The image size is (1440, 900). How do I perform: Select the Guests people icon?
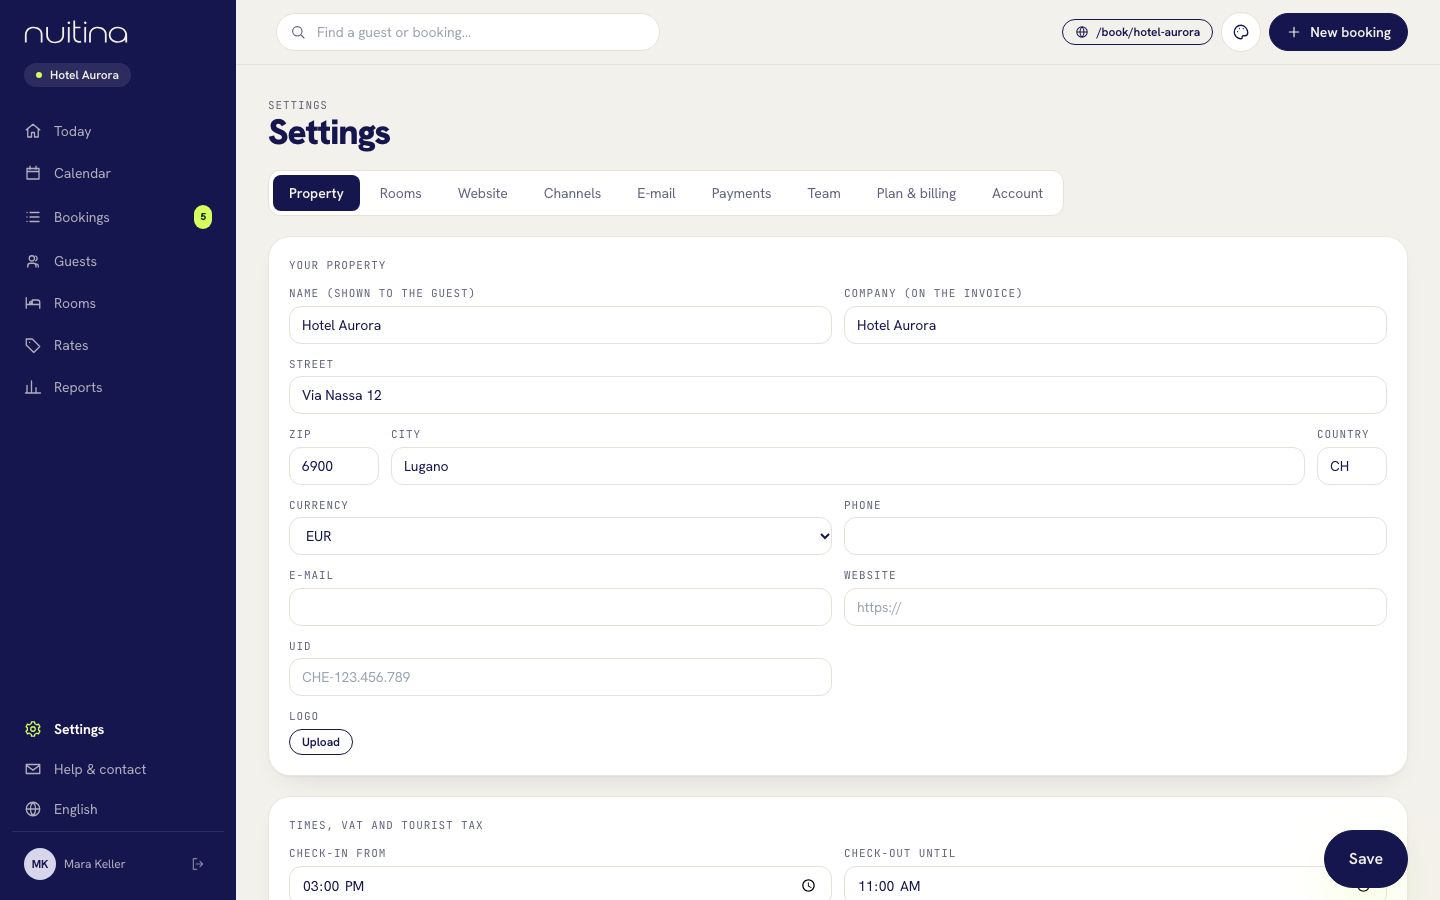coord(33,261)
